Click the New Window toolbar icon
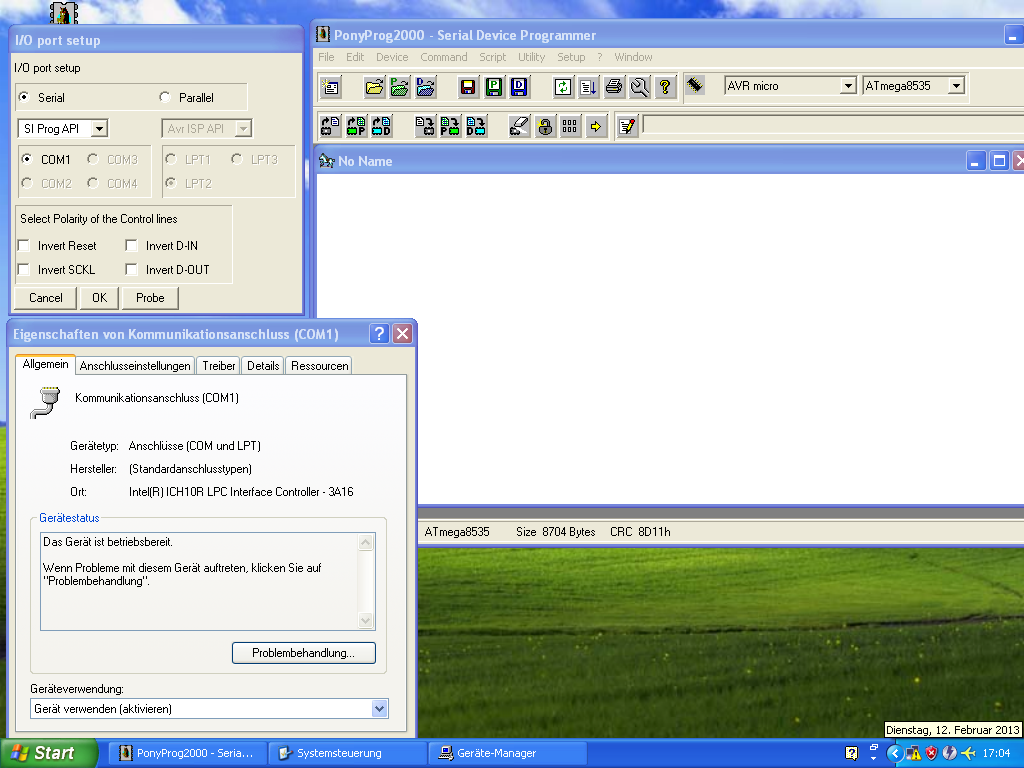This screenshot has width=1024, height=768. [331, 87]
